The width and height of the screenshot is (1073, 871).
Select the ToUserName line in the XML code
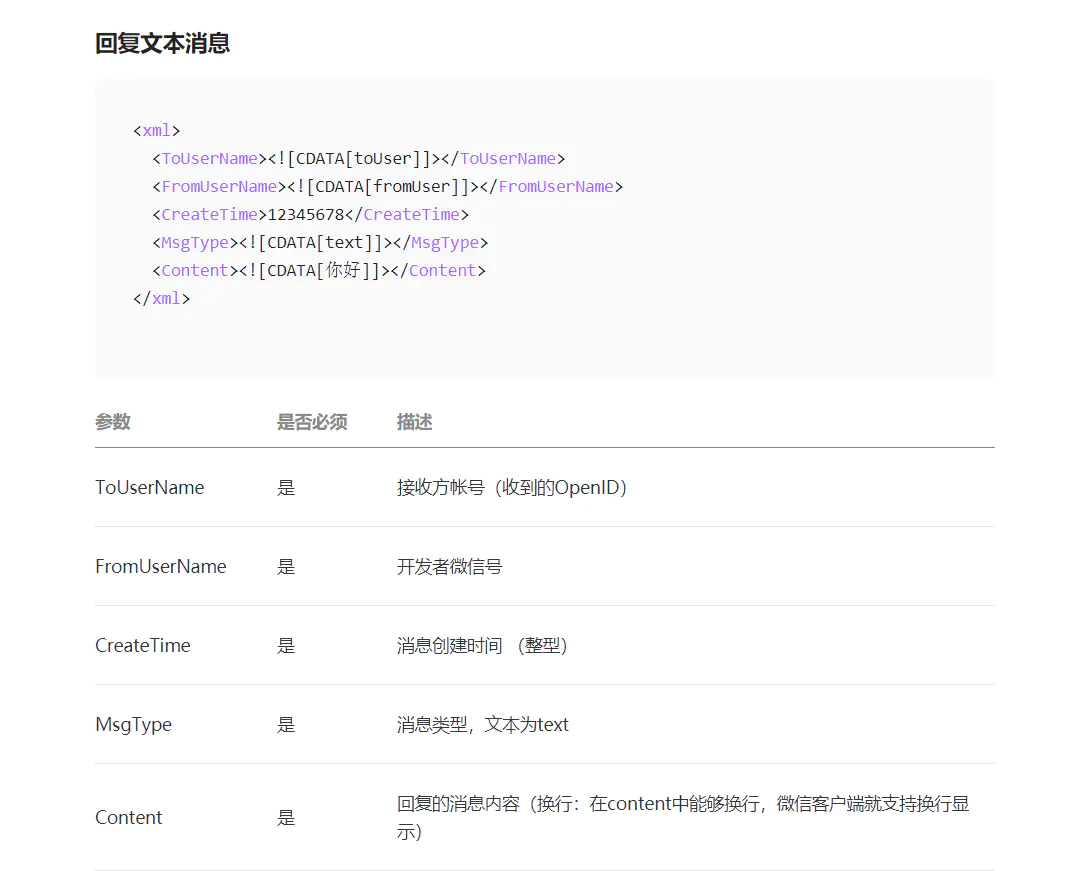pyautogui.click(x=359, y=158)
